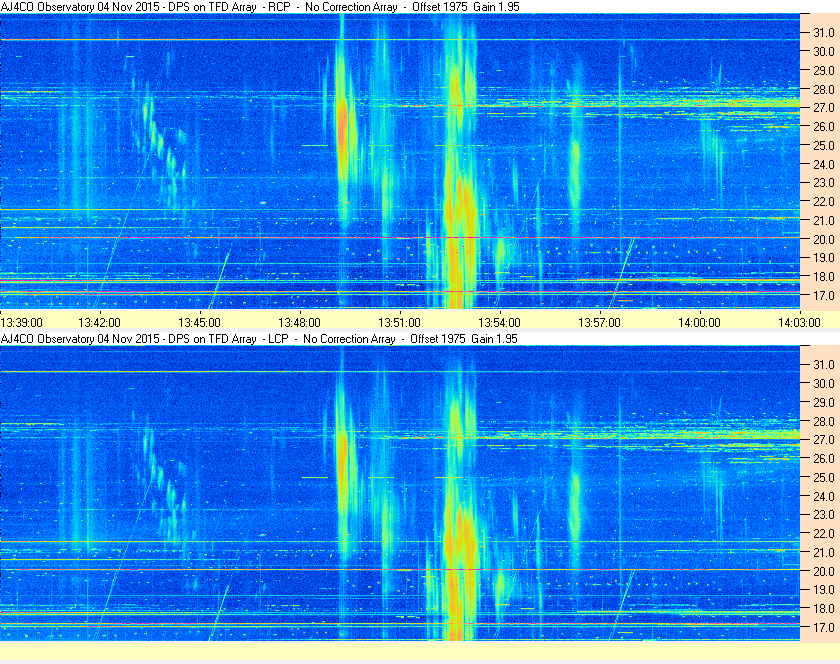
Task: Click the 30.0 frequency label on RCP plot
Action: [824, 51]
